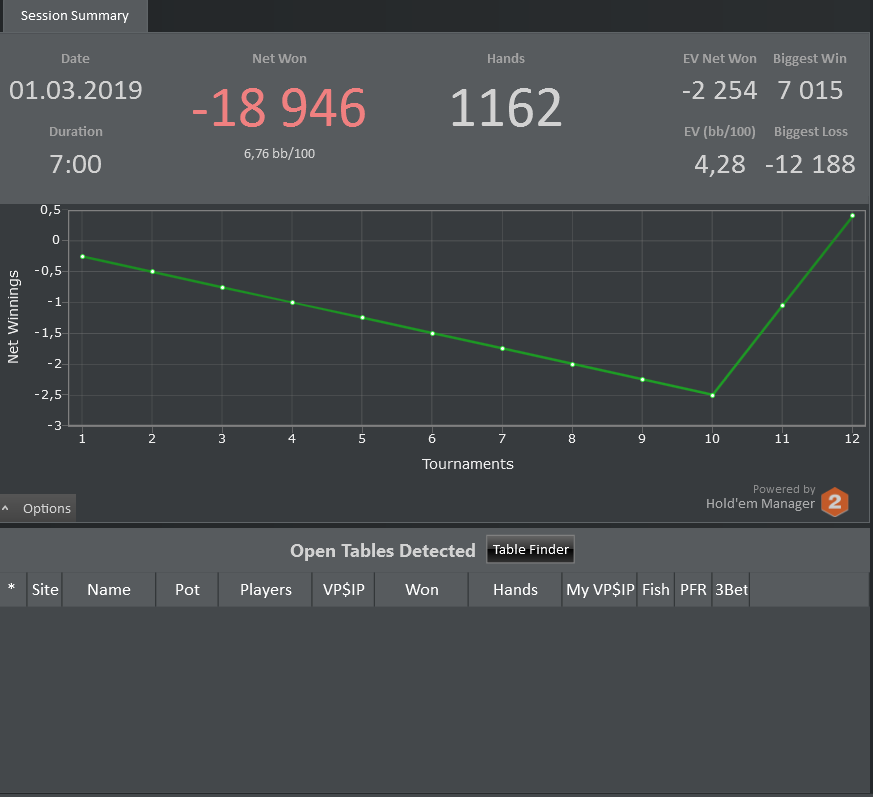Sort tables by the Site column
This screenshot has width=873, height=797.
click(45, 589)
